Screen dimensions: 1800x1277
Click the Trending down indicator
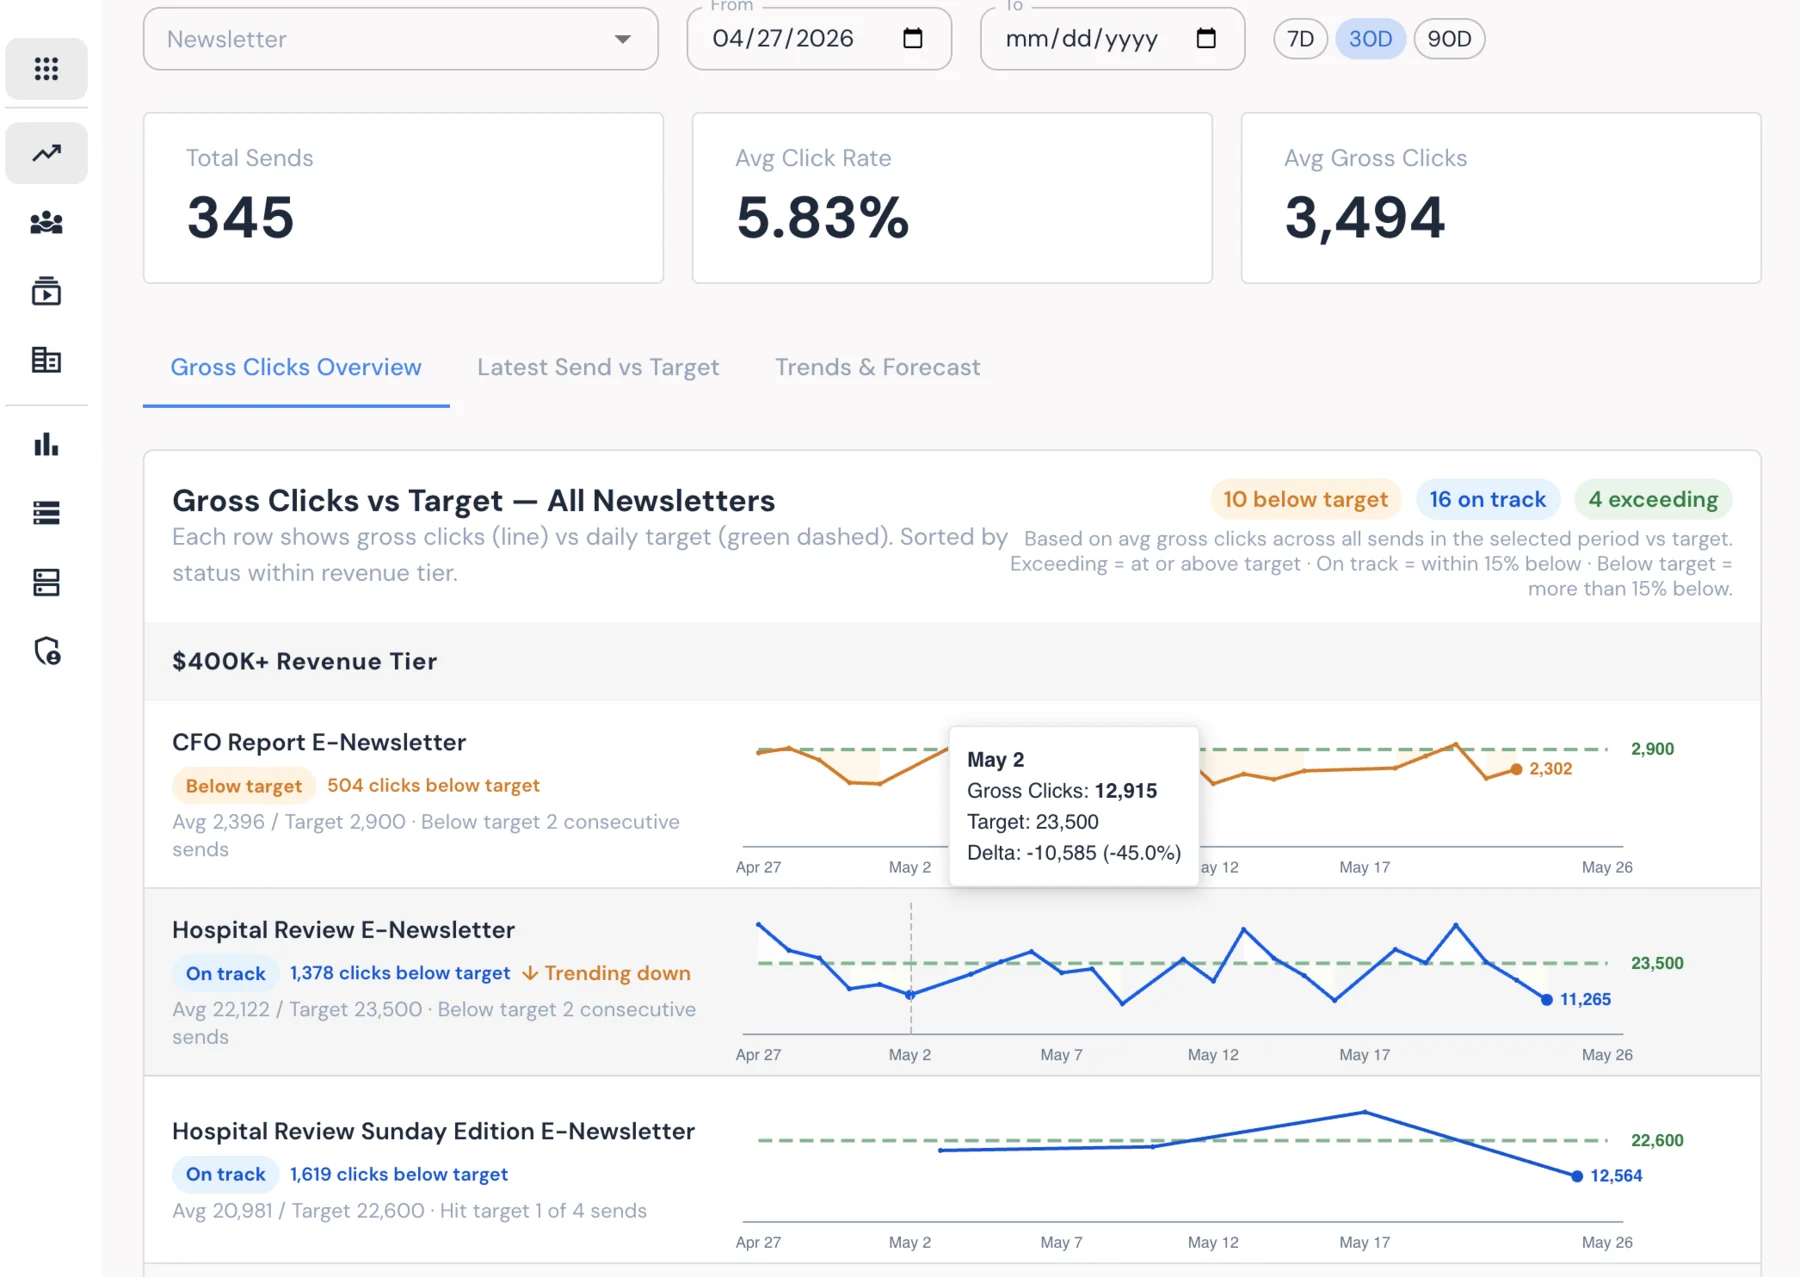point(606,973)
